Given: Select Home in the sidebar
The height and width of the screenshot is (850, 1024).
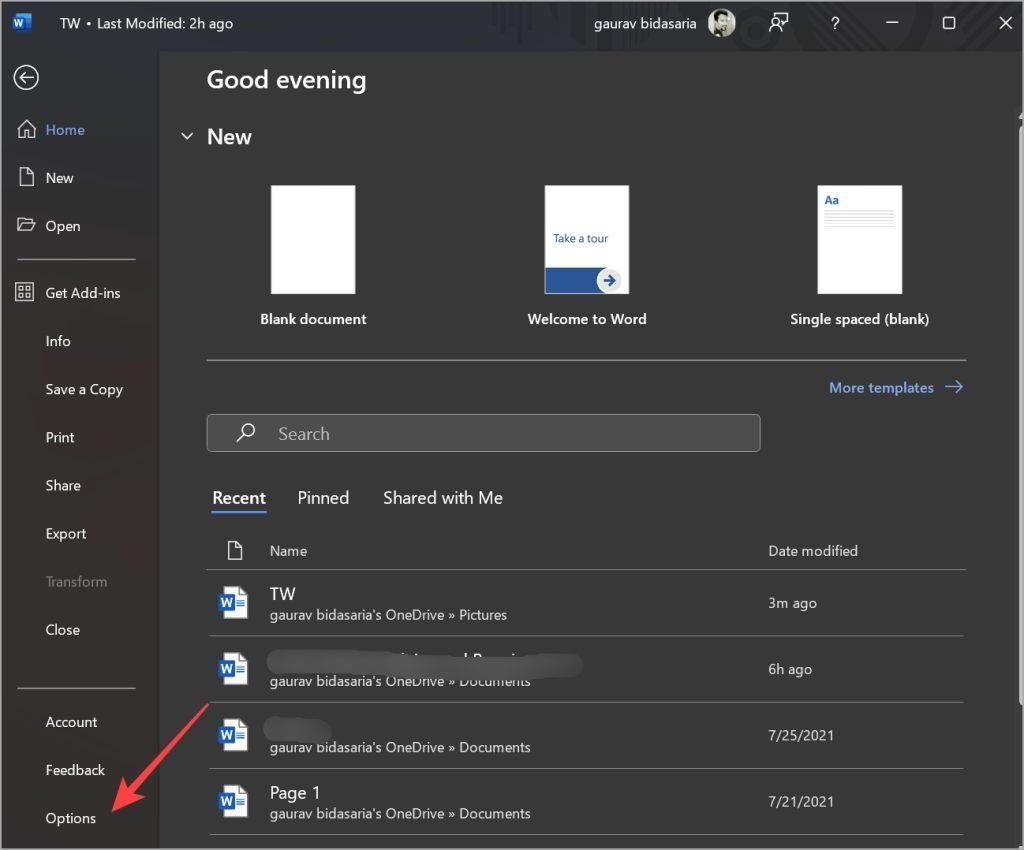Looking at the screenshot, I should pyautogui.click(x=65, y=129).
